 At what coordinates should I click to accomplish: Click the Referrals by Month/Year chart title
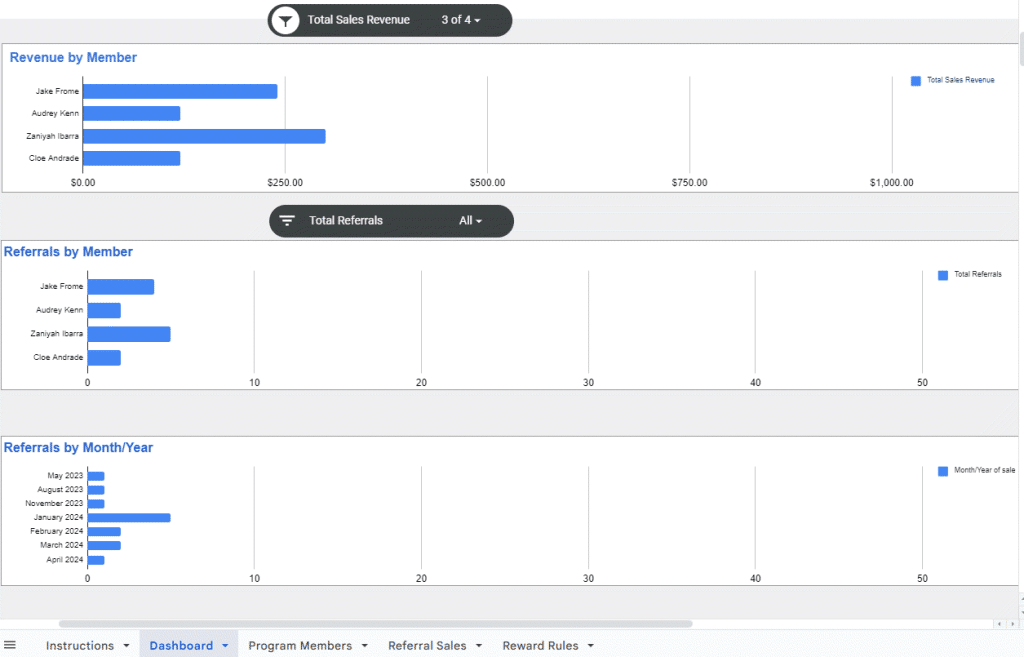pyautogui.click(x=78, y=447)
